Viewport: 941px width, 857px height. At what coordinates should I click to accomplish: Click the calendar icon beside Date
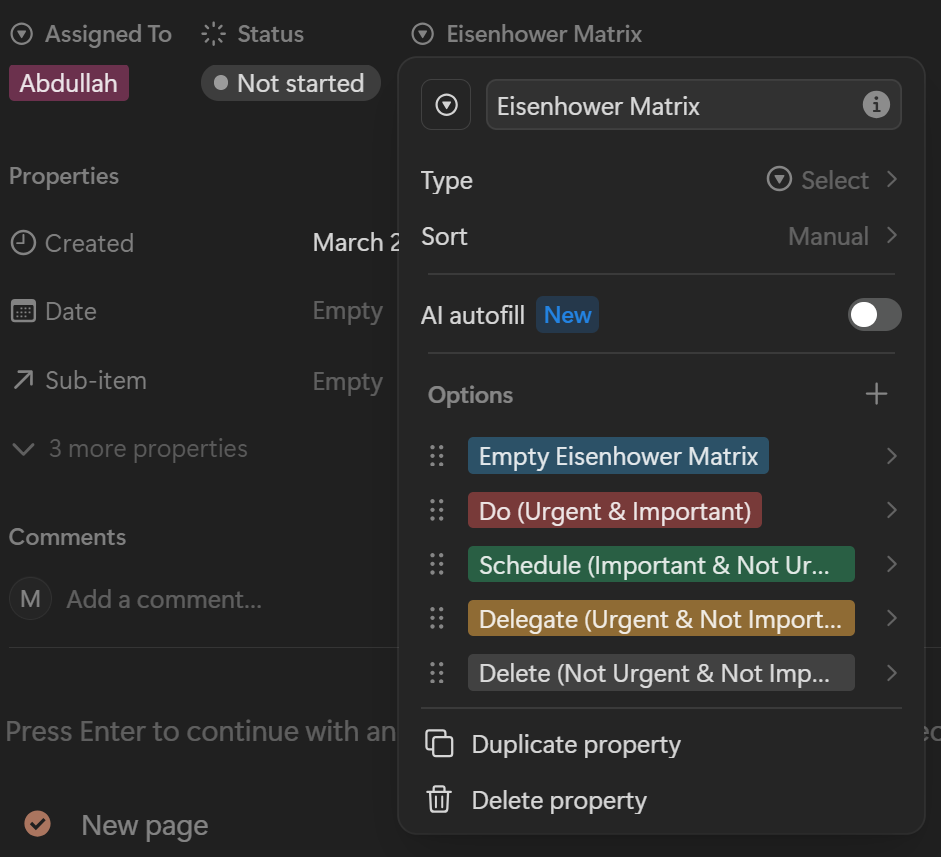click(x=23, y=311)
